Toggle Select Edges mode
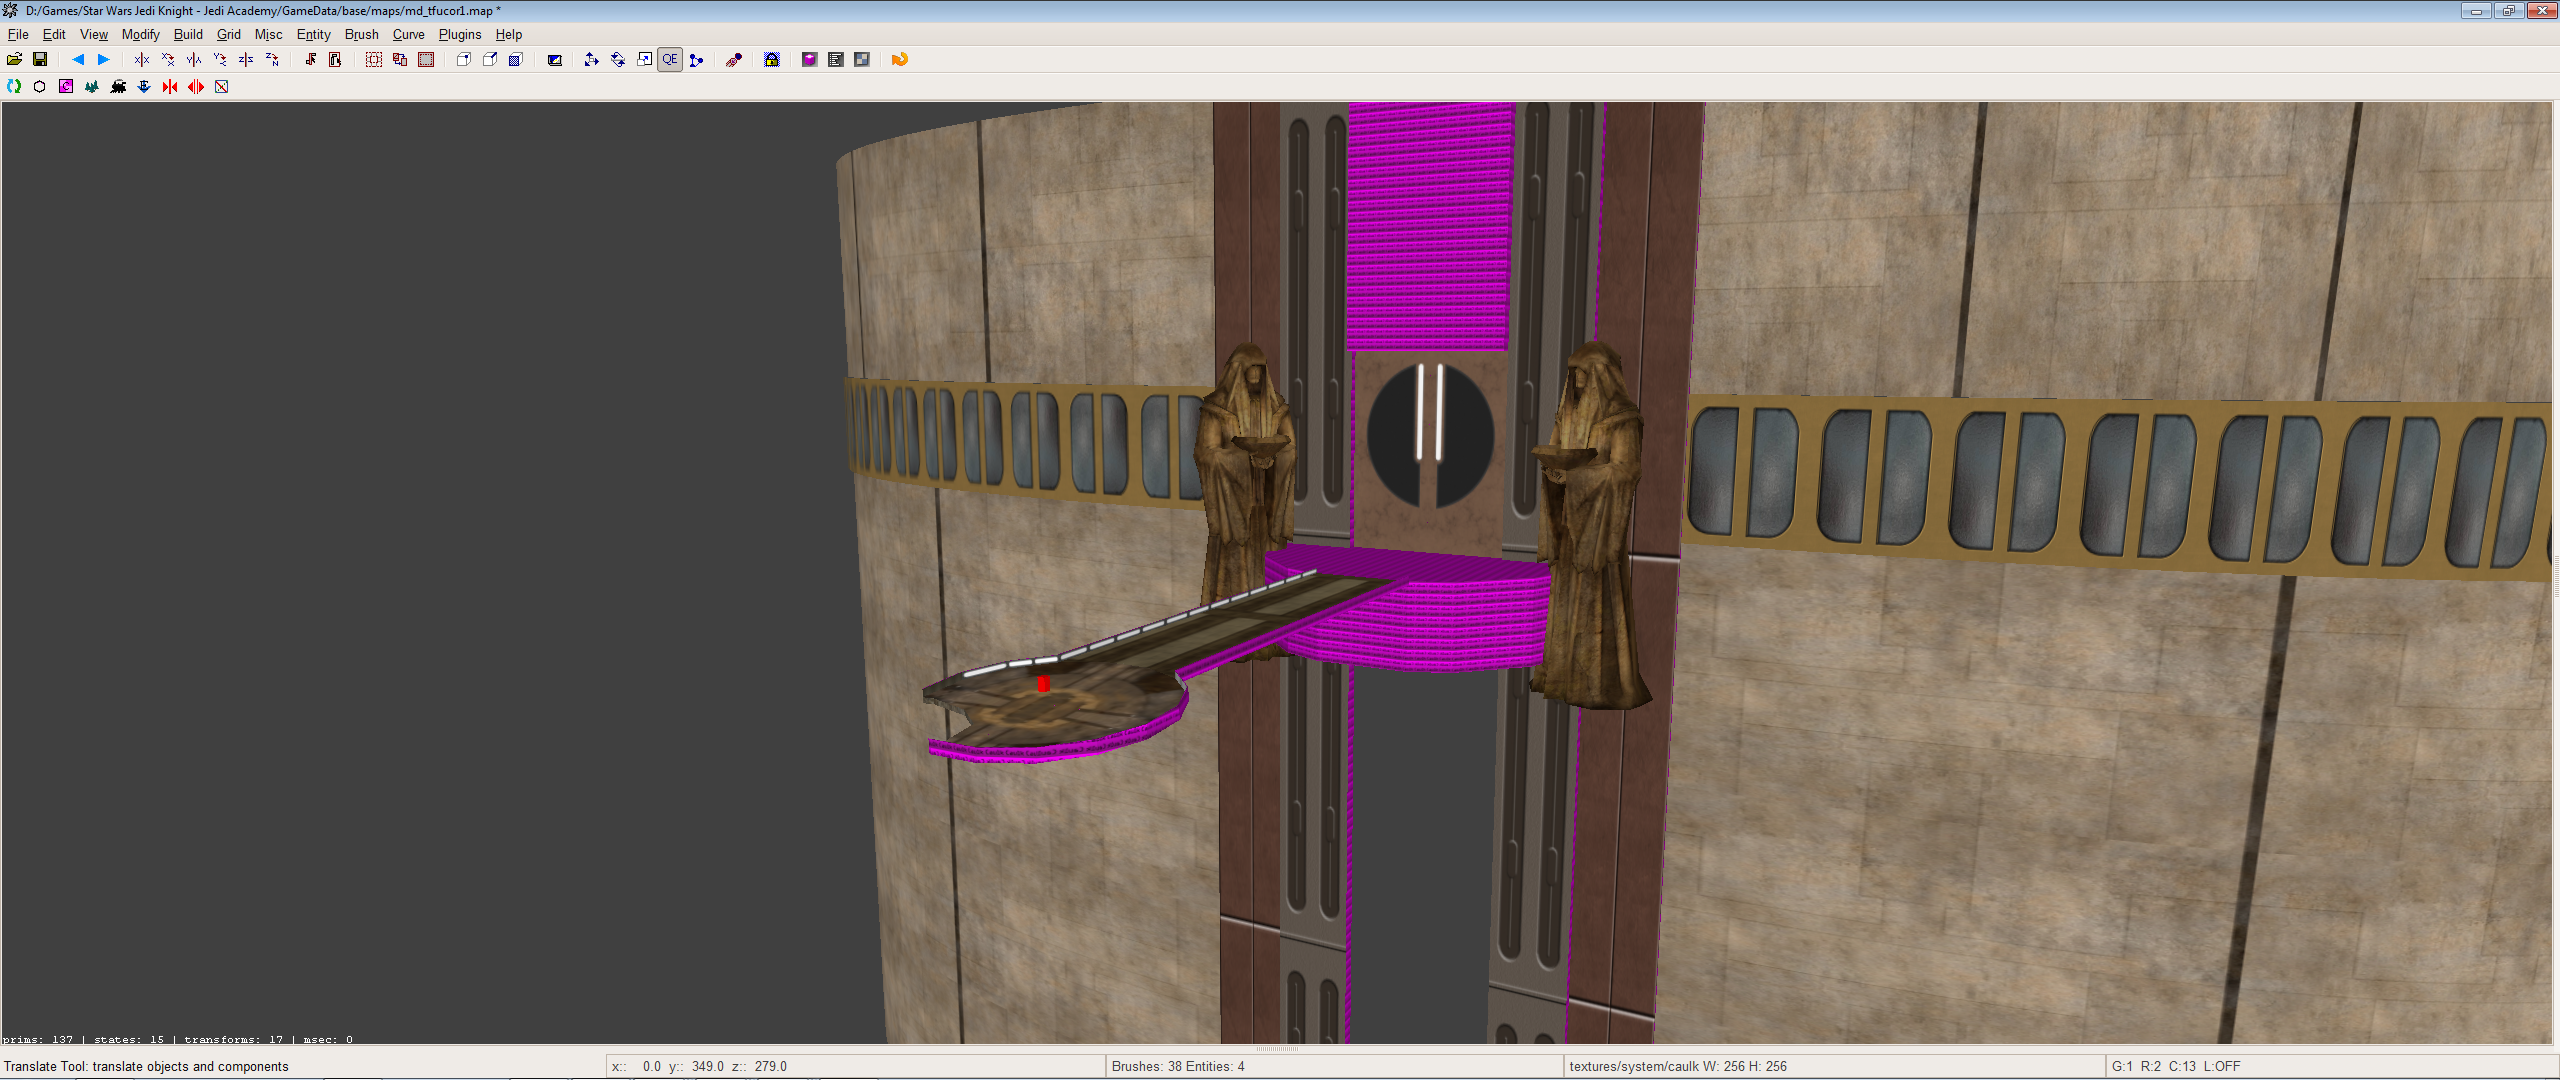 [490, 60]
